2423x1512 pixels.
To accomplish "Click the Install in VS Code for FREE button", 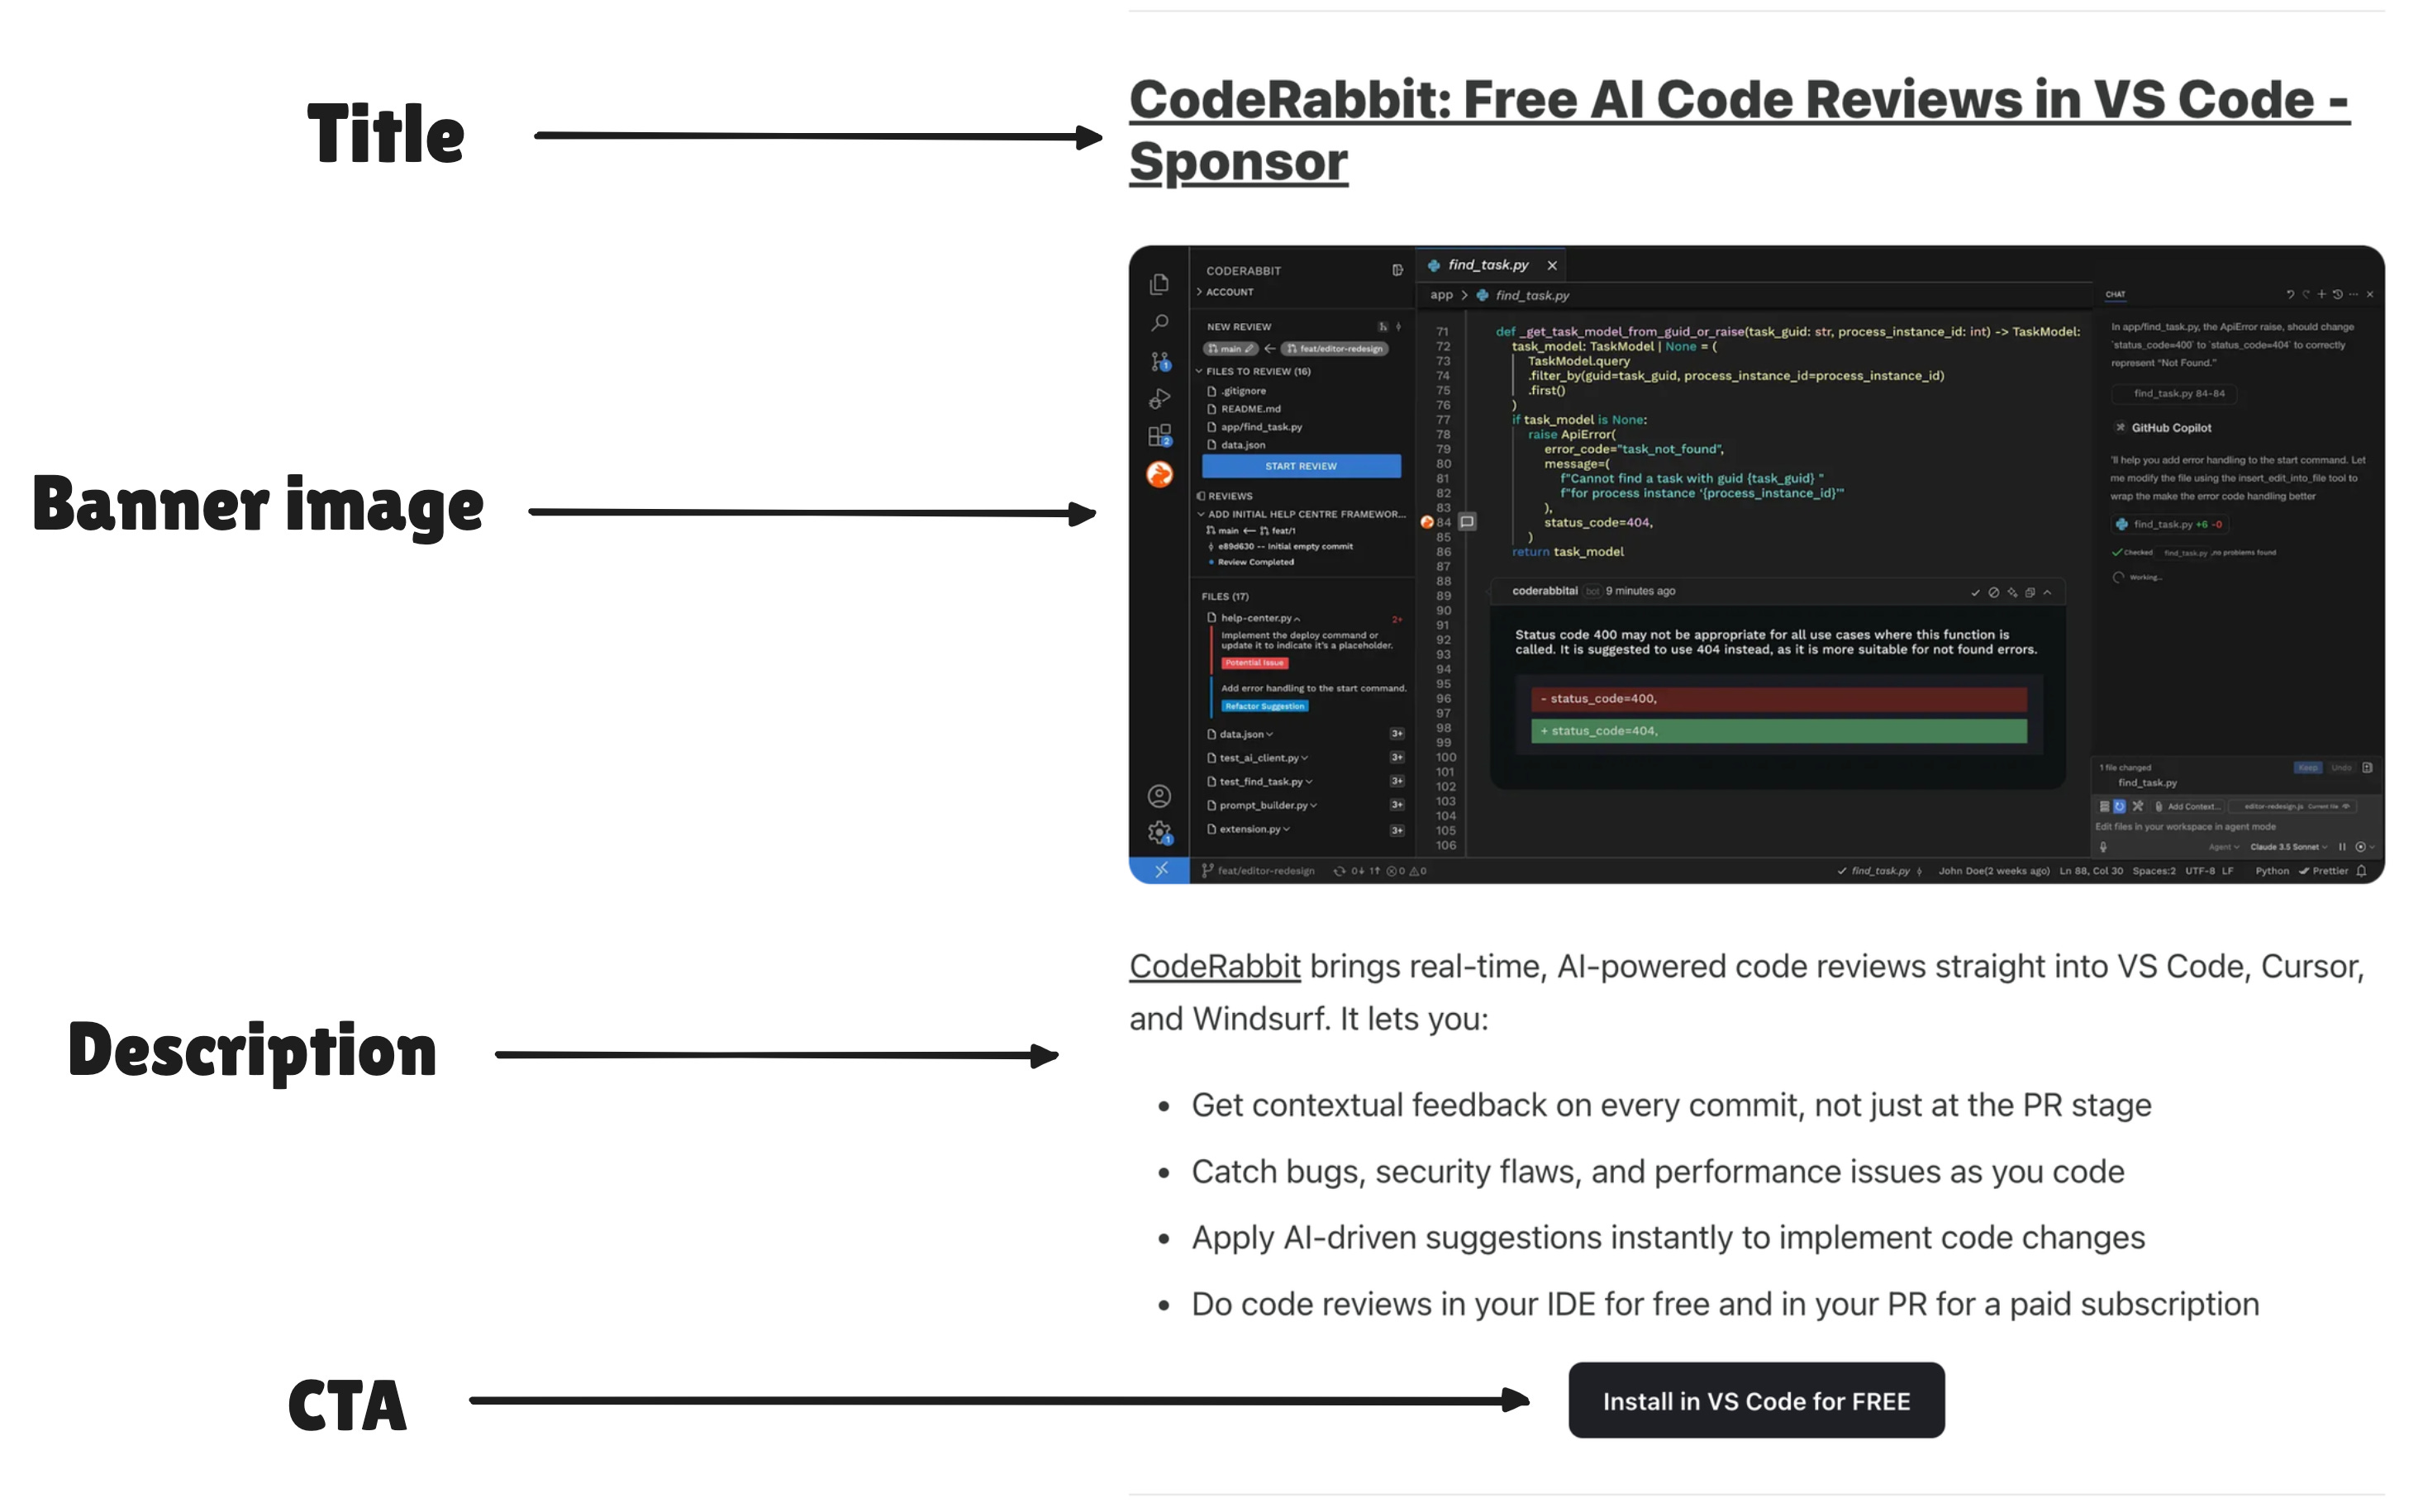I will (1755, 1400).
